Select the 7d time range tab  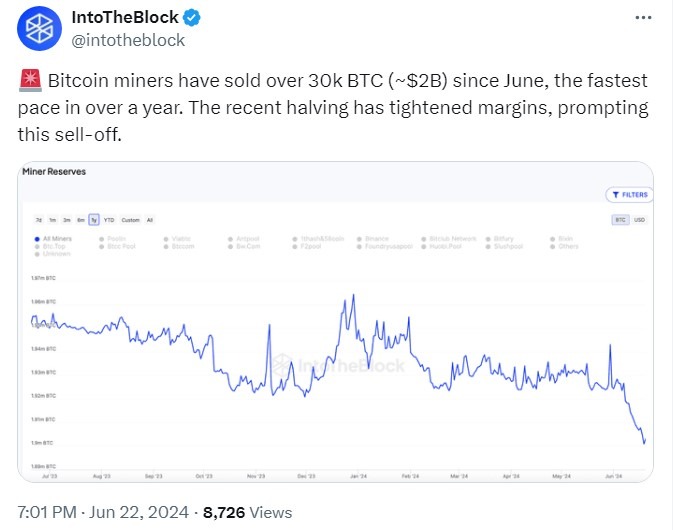tap(39, 219)
